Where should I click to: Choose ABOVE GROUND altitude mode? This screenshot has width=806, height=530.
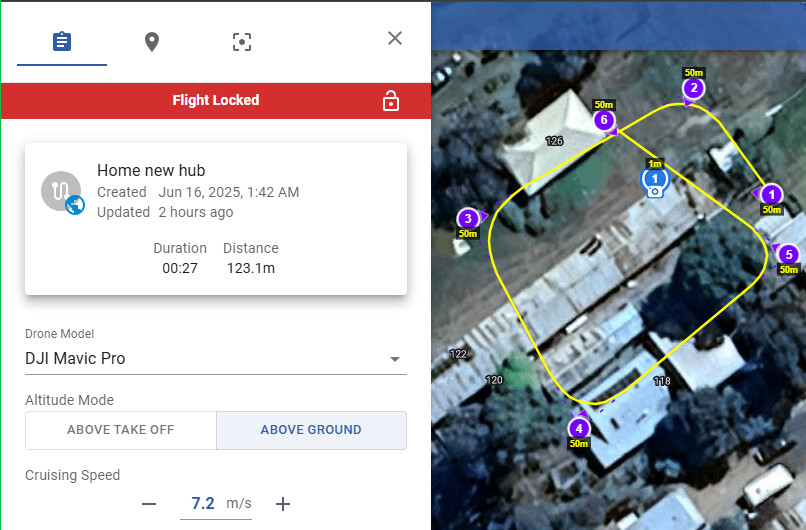pyautogui.click(x=311, y=430)
